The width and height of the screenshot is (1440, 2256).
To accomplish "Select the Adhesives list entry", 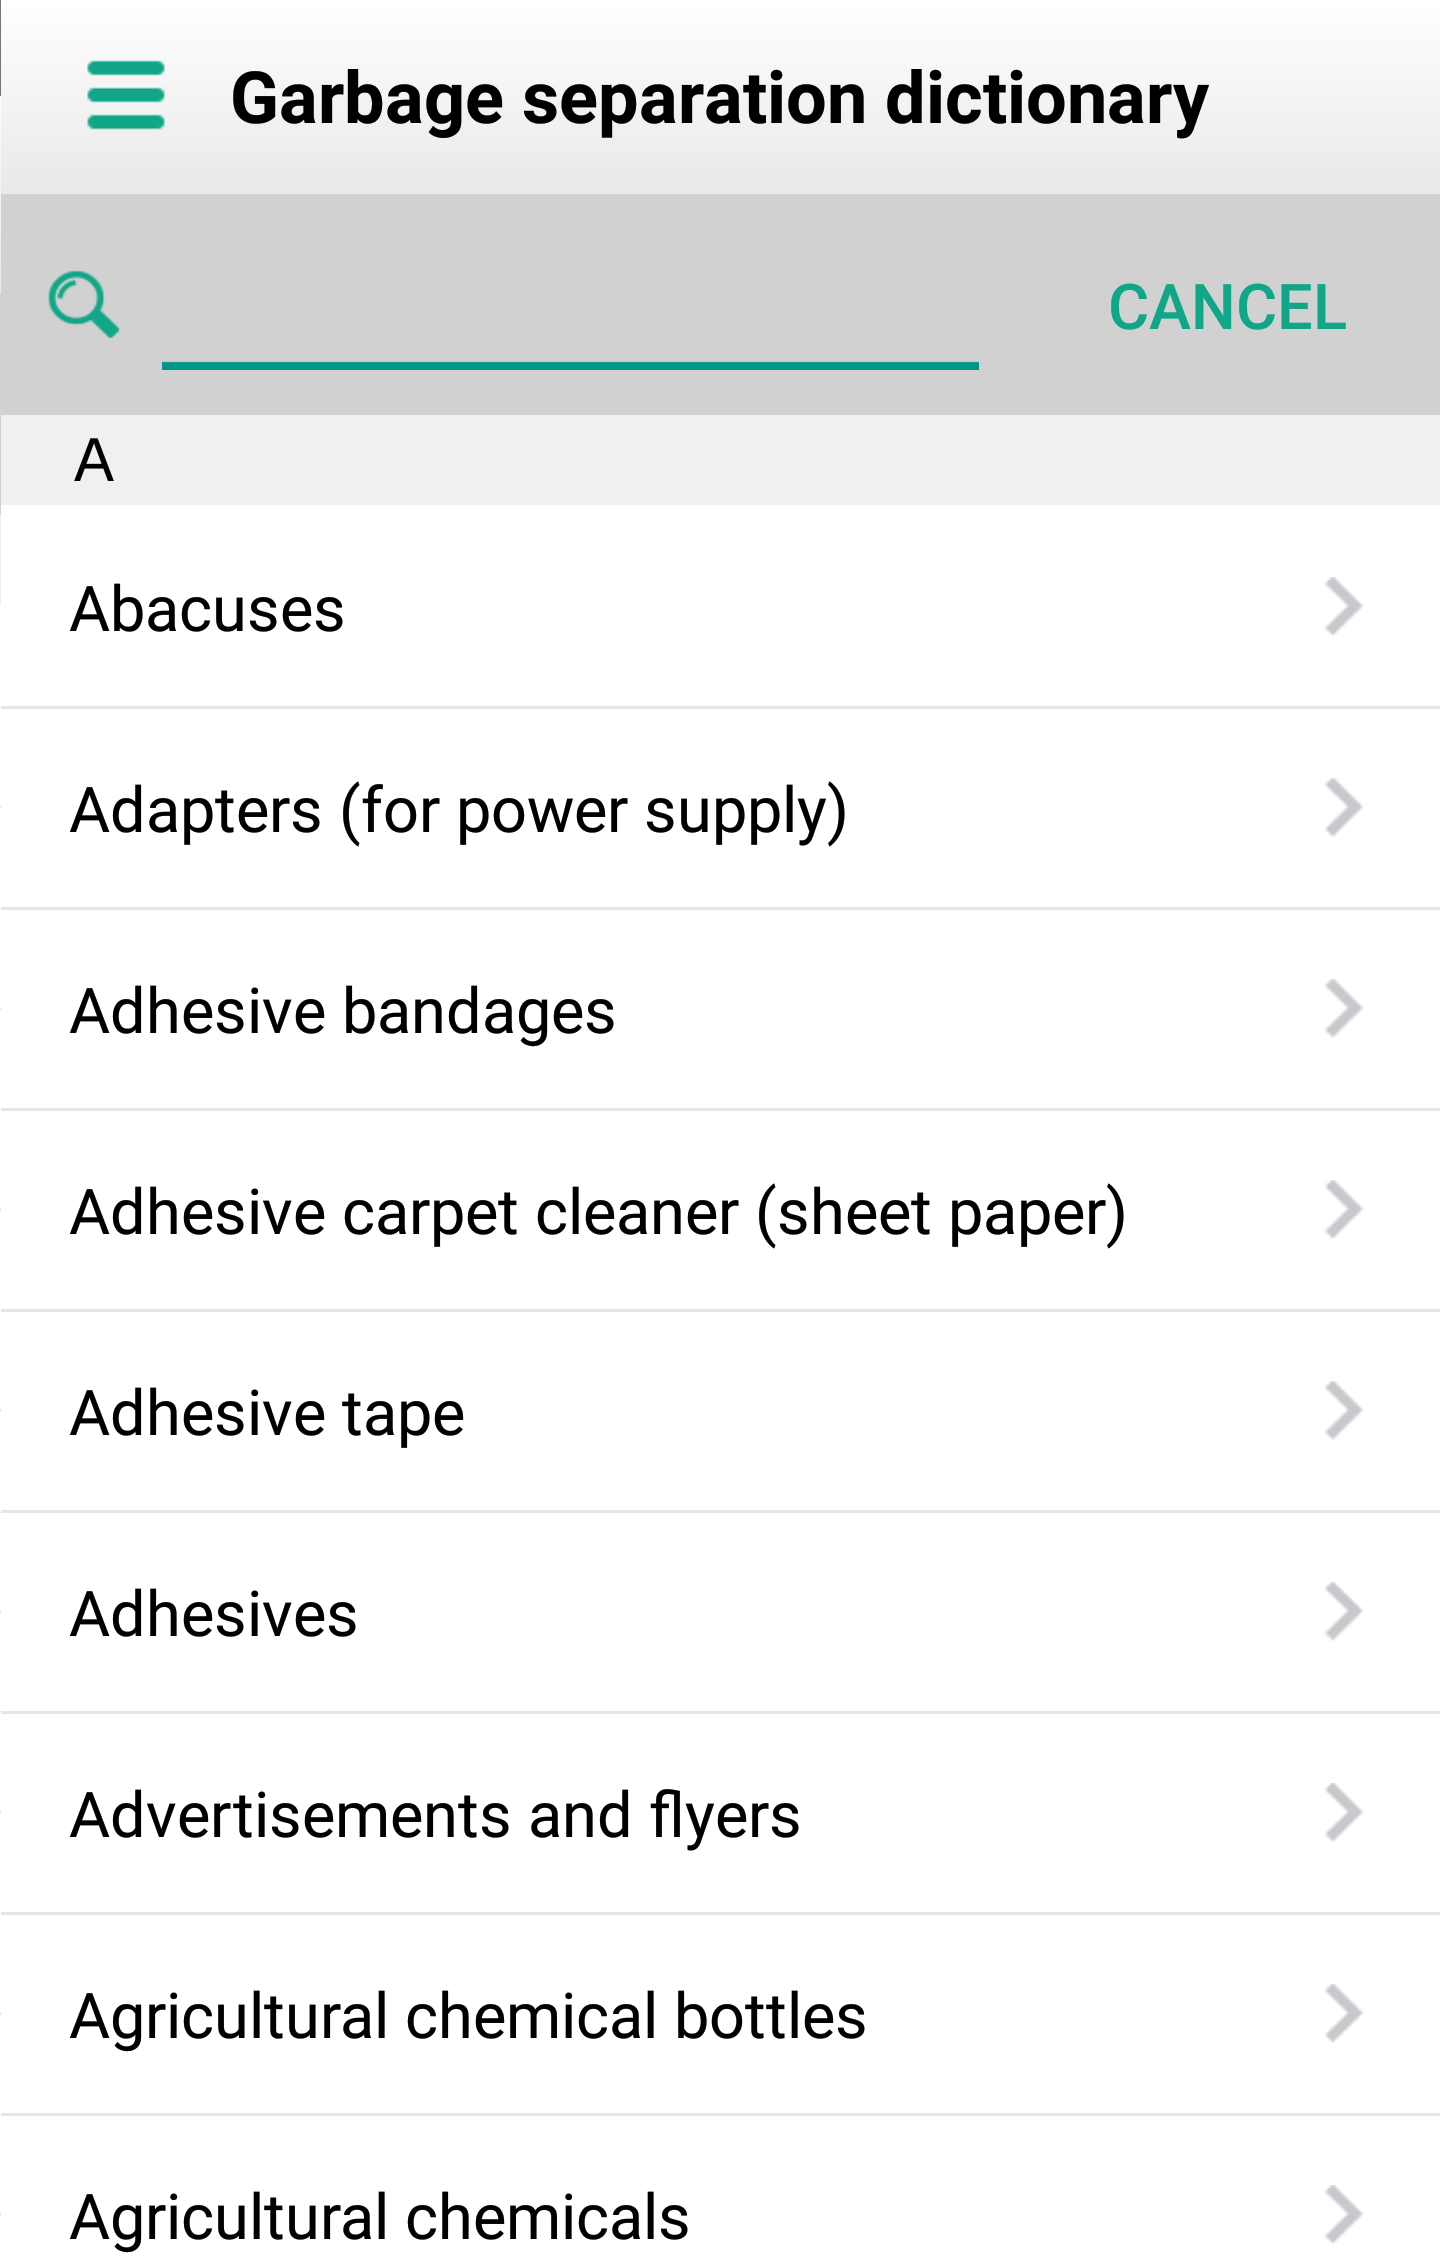I will point(720,1613).
